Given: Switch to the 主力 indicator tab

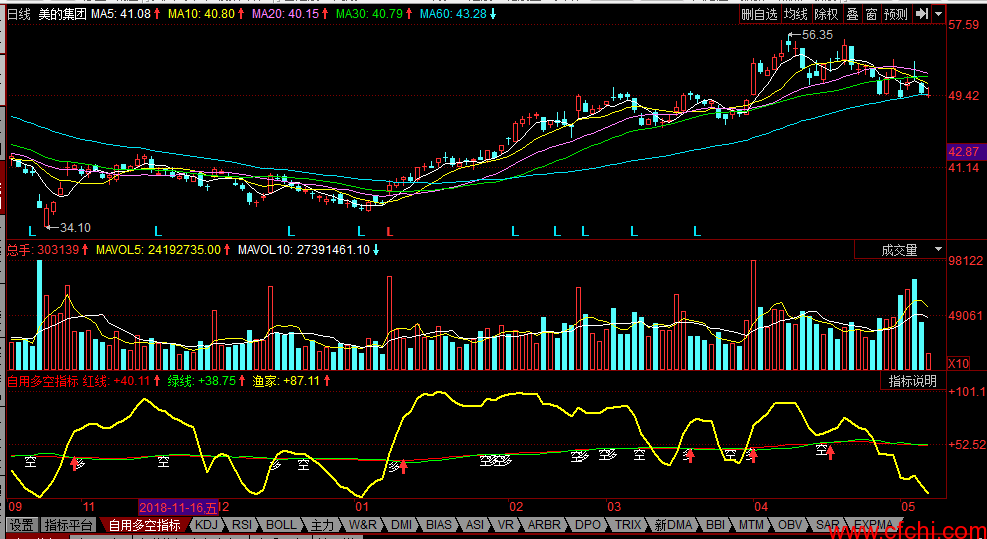Looking at the screenshot, I should 322,525.
